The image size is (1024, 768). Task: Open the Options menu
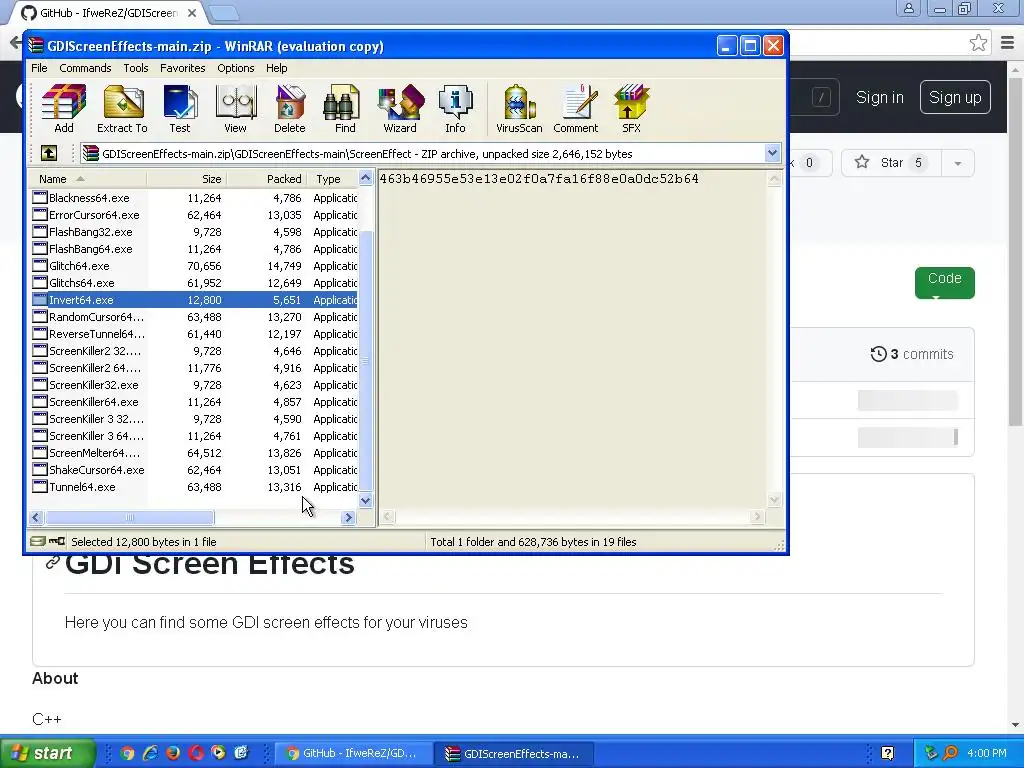point(236,68)
